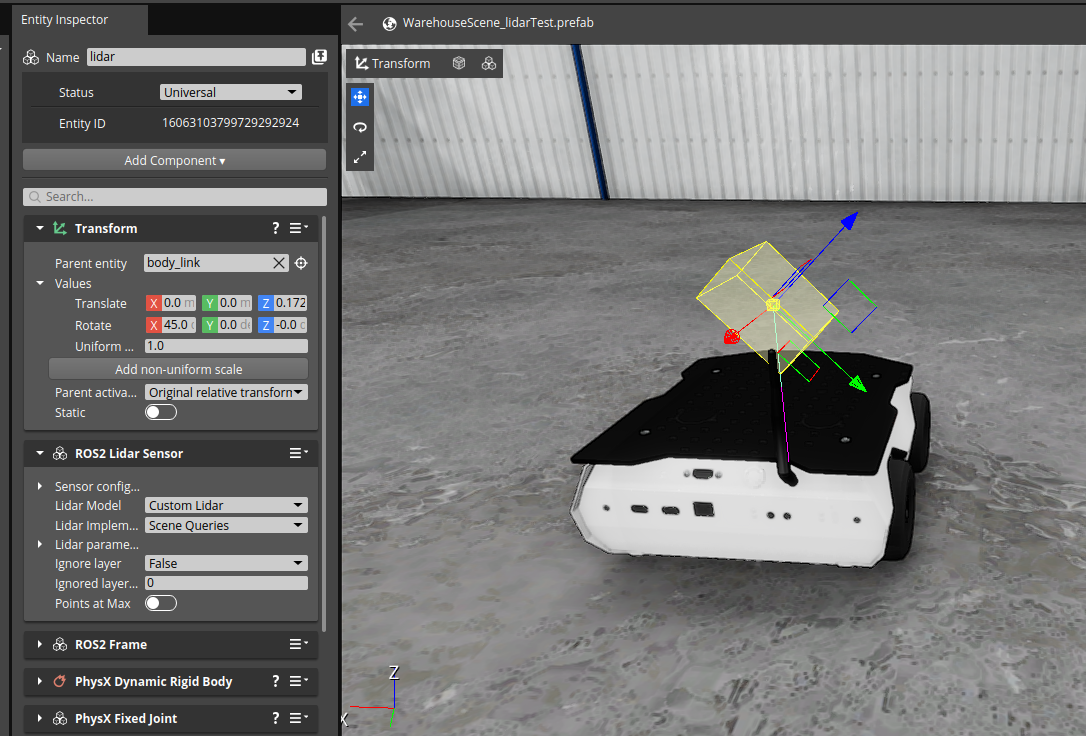This screenshot has height=736, width=1086.
Task: Open PhysX Dynamic Rigid Body help
Action: coord(276,681)
